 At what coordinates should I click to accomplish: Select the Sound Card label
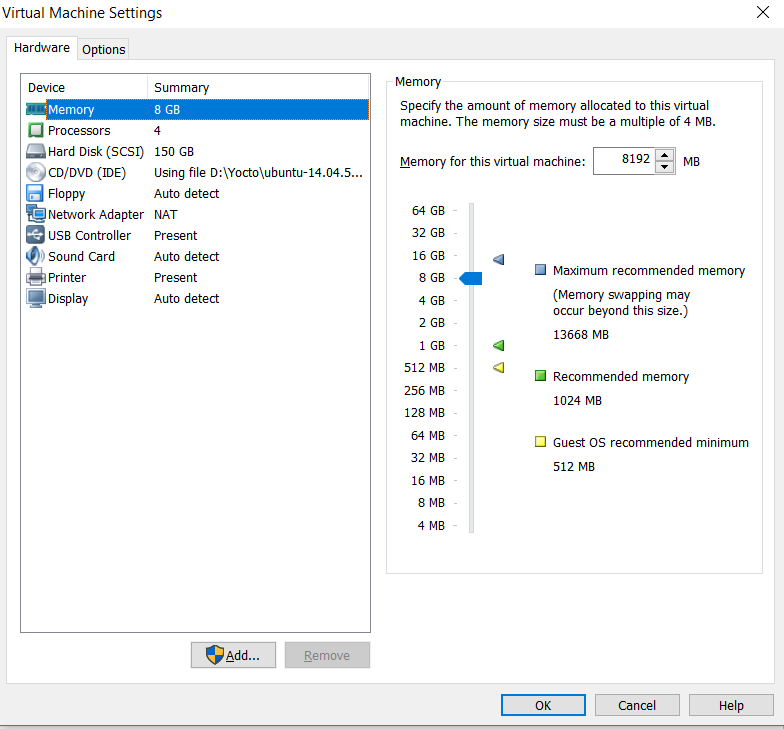pos(82,256)
